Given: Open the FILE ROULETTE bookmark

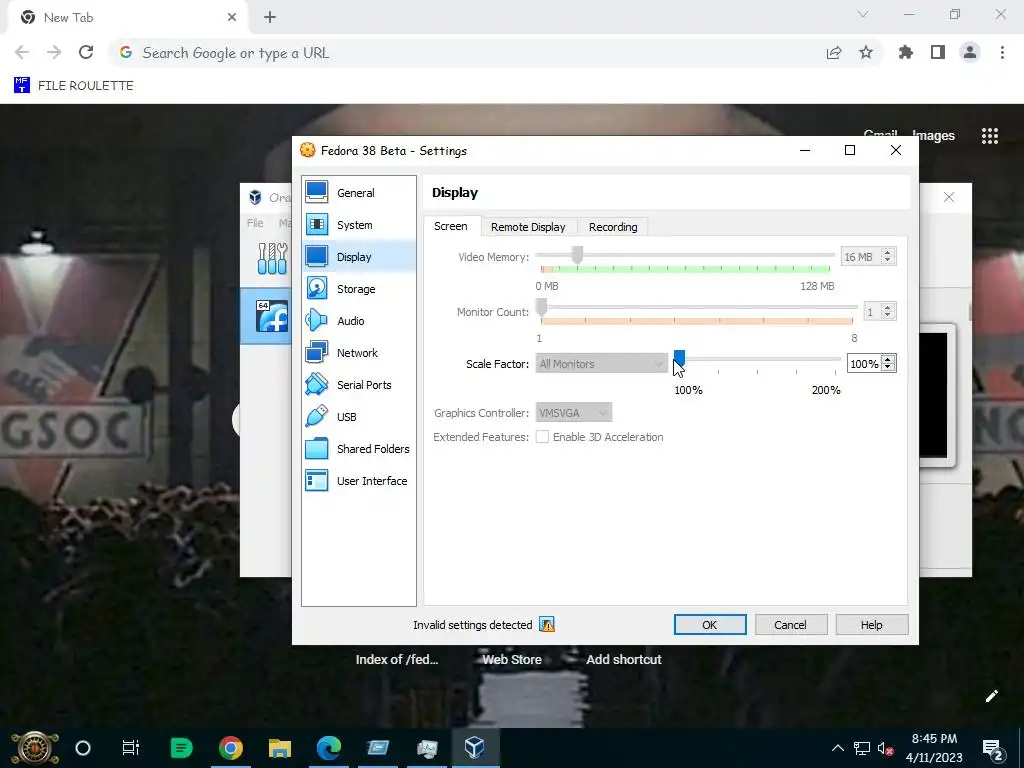Looking at the screenshot, I should tap(74, 86).
